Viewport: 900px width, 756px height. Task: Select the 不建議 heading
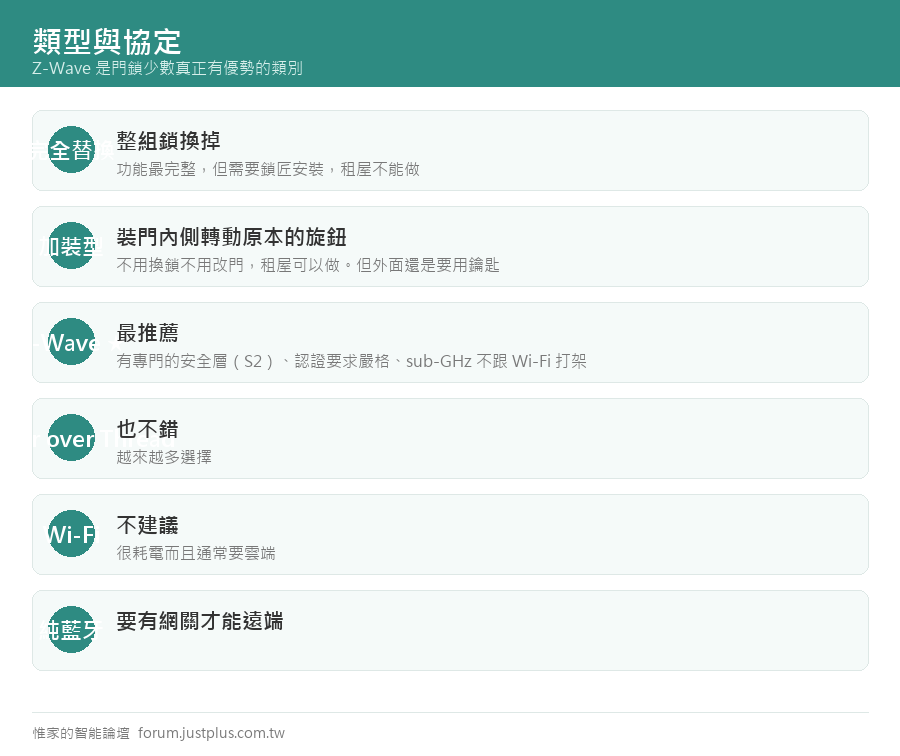coord(148,525)
